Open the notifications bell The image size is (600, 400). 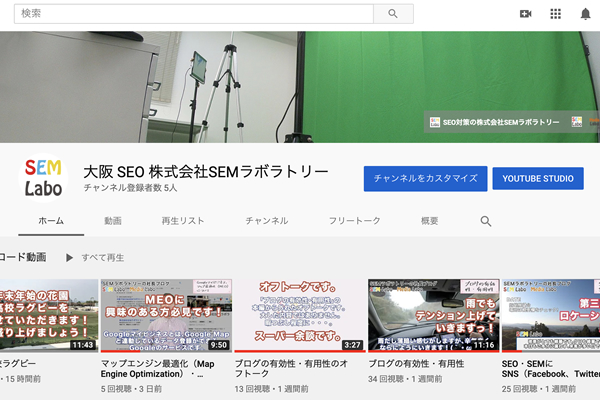585,14
